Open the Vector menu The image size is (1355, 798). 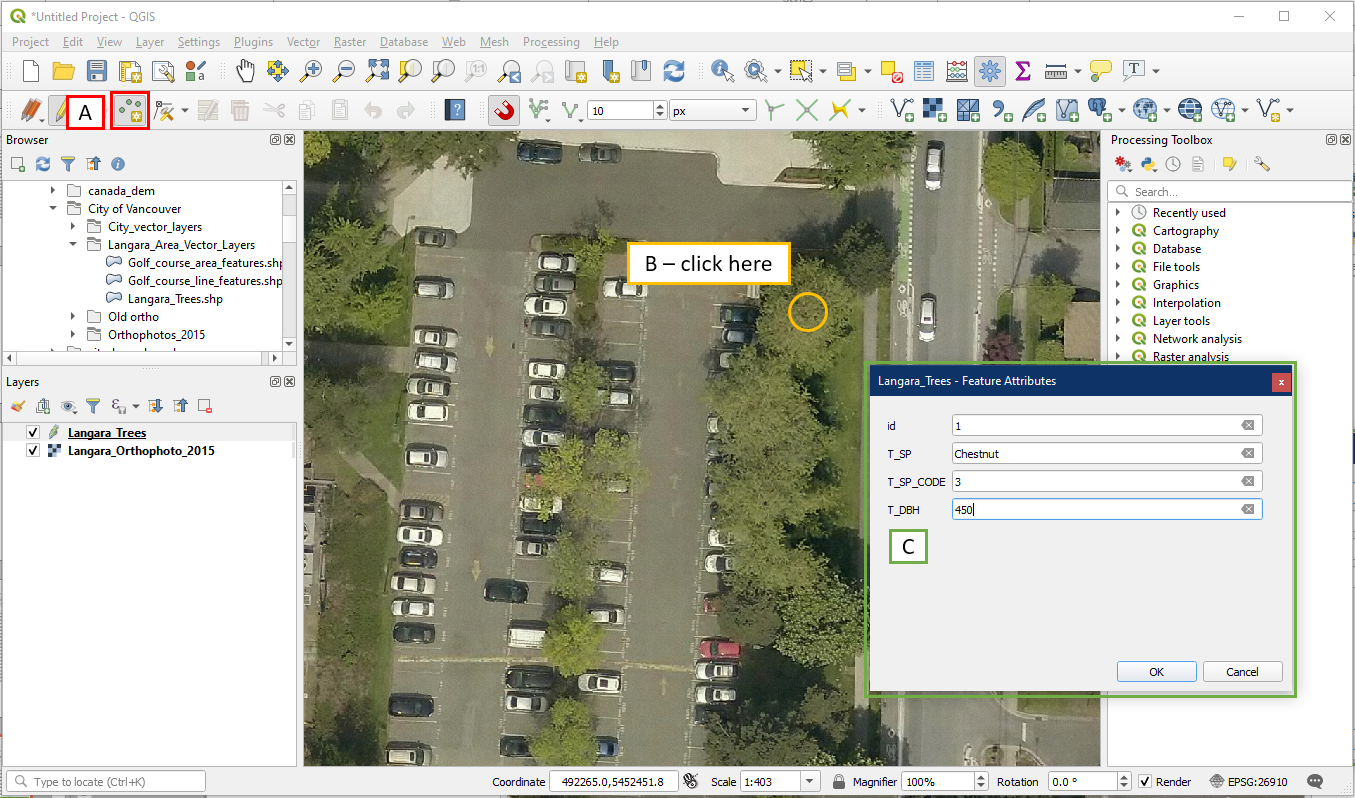303,42
